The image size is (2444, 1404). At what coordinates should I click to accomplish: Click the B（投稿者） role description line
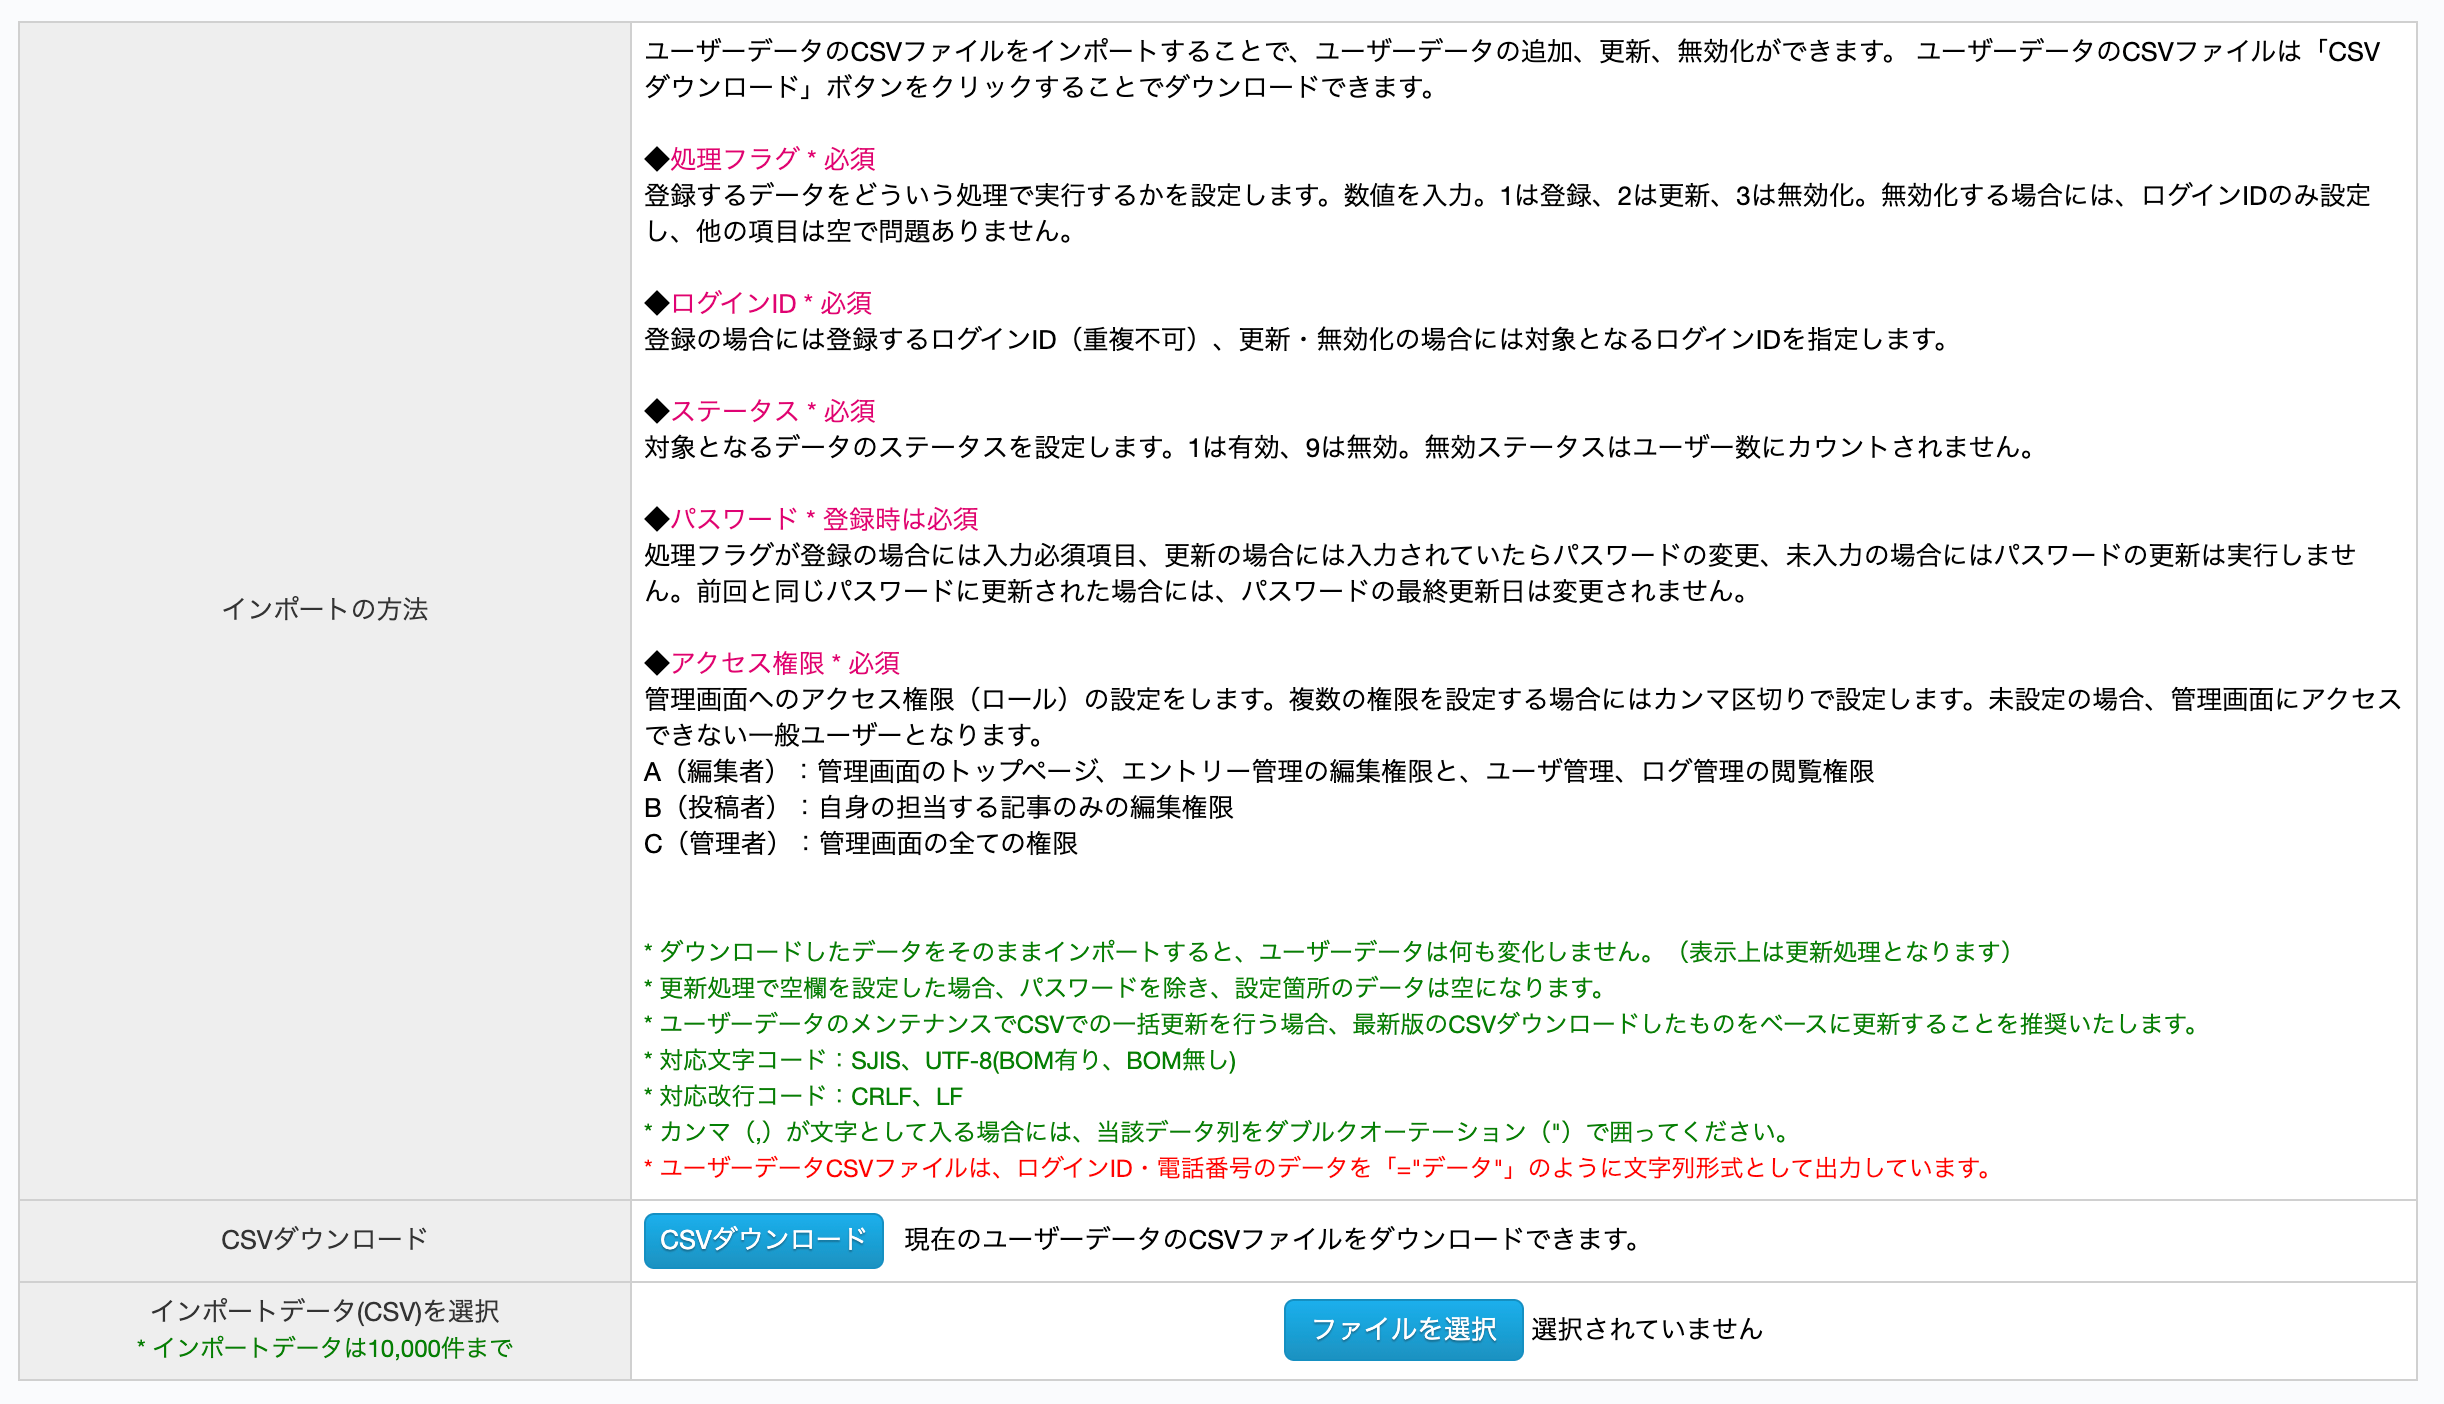[939, 807]
